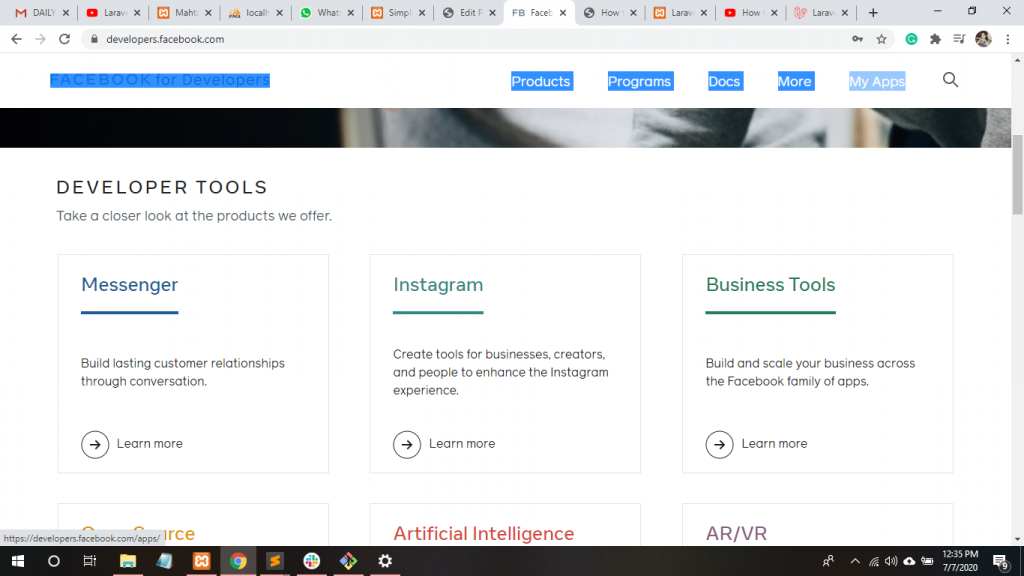The height and width of the screenshot is (576, 1024).
Task: Click Business Tools Learn more arrow icon
Action: pos(719,445)
